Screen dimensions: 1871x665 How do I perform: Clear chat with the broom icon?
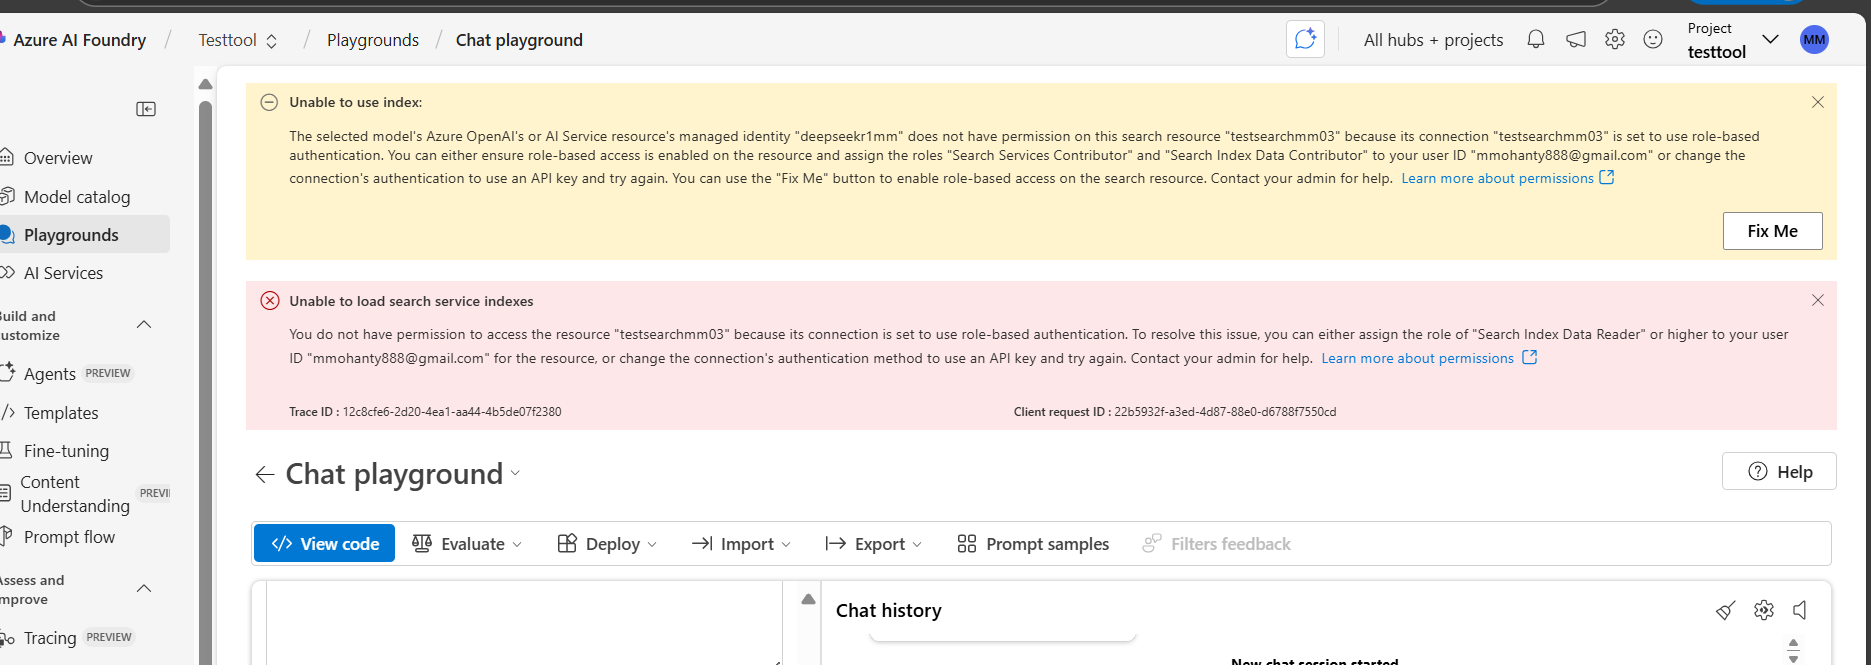click(x=1725, y=610)
